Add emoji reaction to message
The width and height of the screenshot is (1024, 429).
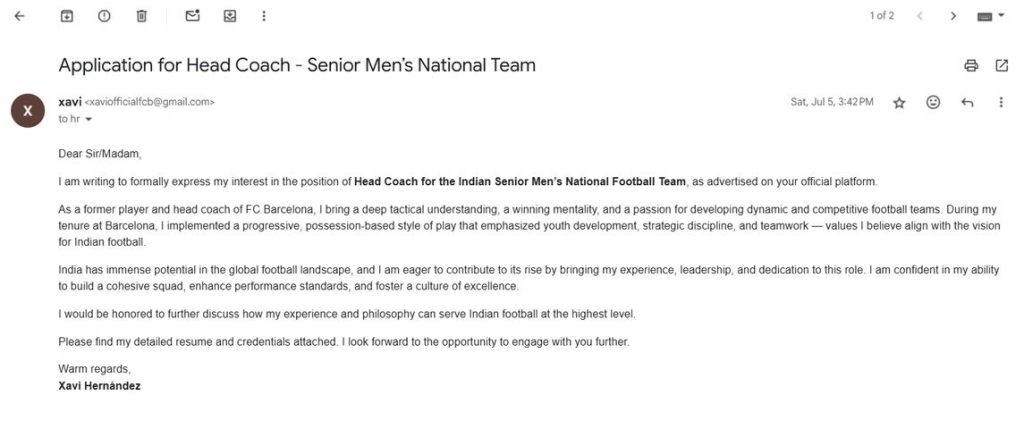(x=933, y=102)
